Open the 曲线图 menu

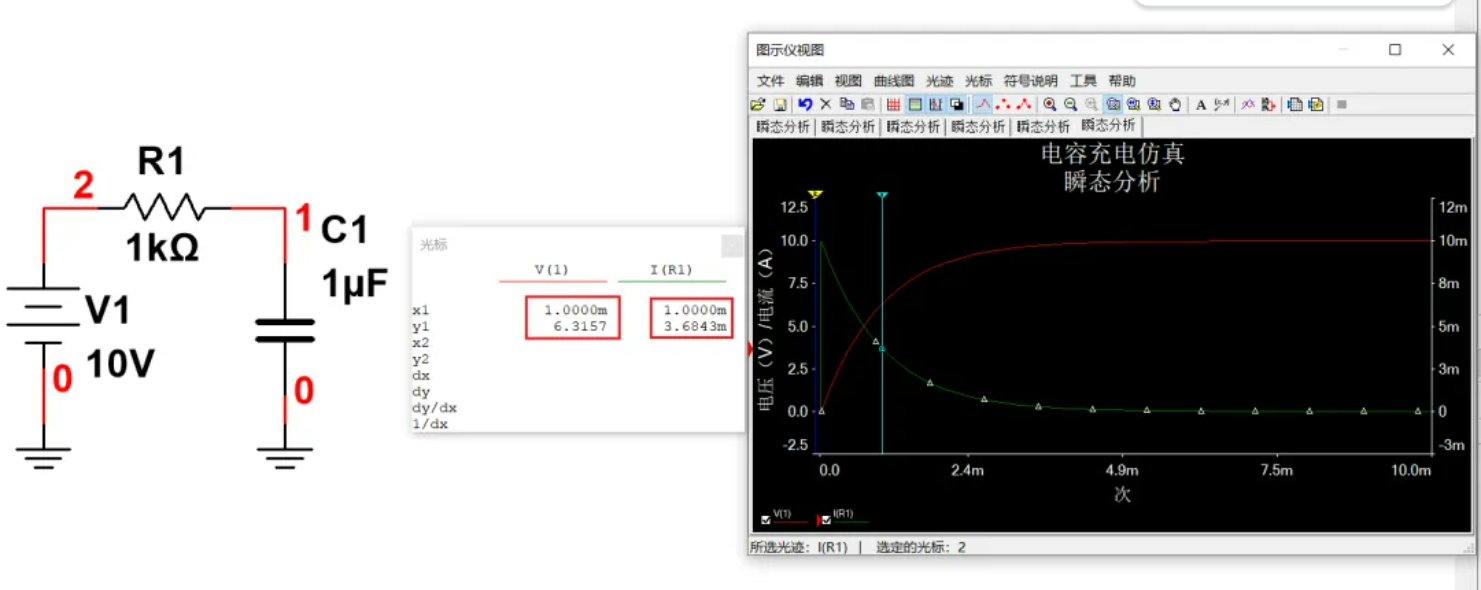click(x=893, y=81)
